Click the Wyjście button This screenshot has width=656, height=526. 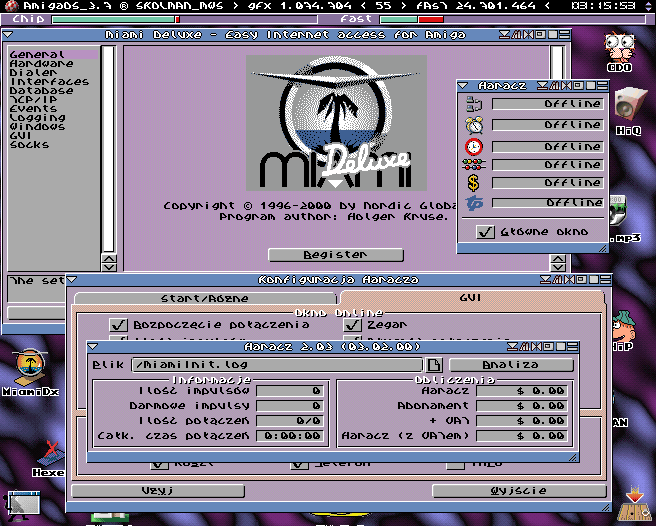coord(519,491)
